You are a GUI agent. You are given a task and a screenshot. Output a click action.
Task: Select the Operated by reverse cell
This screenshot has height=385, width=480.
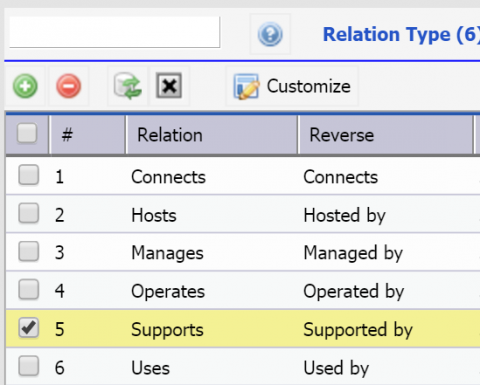point(354,291)
